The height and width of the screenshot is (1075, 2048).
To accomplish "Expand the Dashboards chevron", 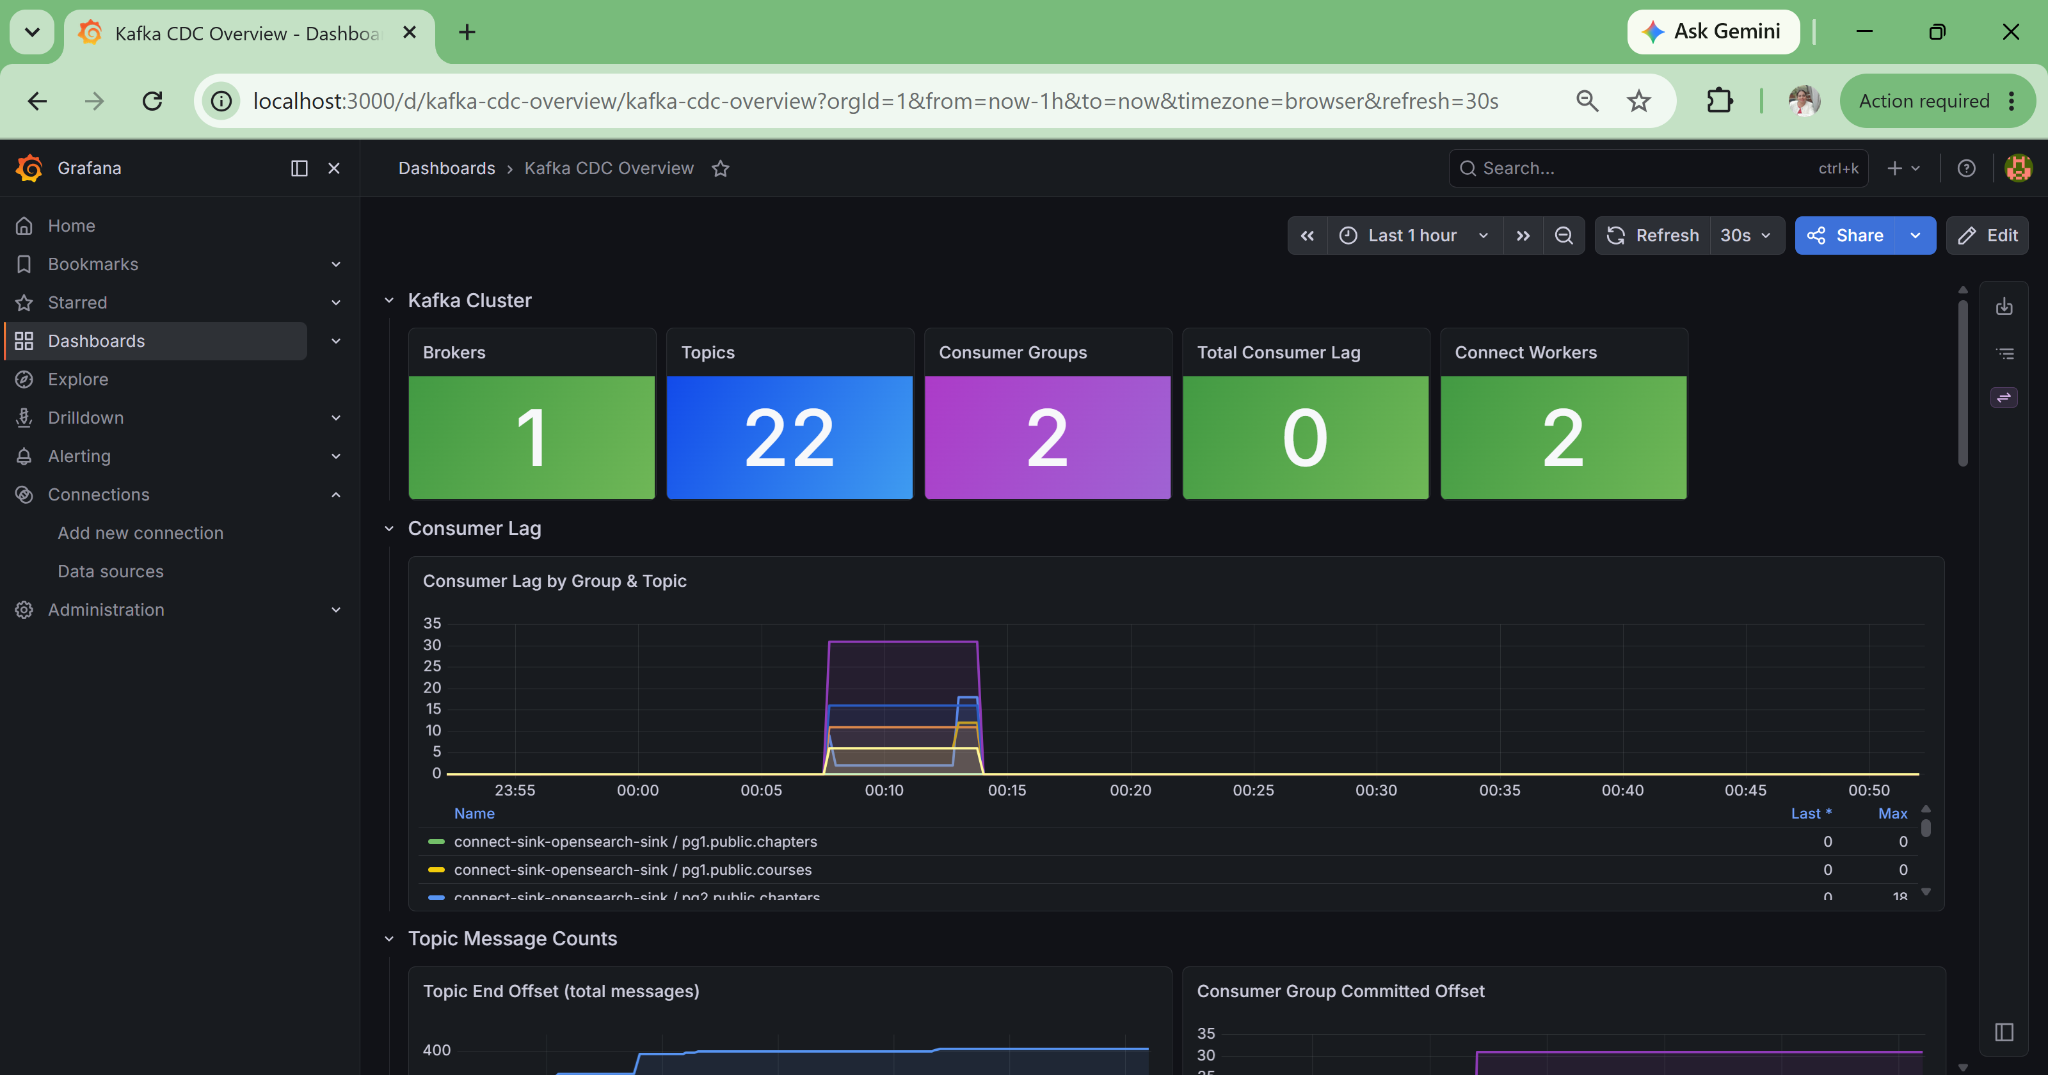I will click(336, 341).
